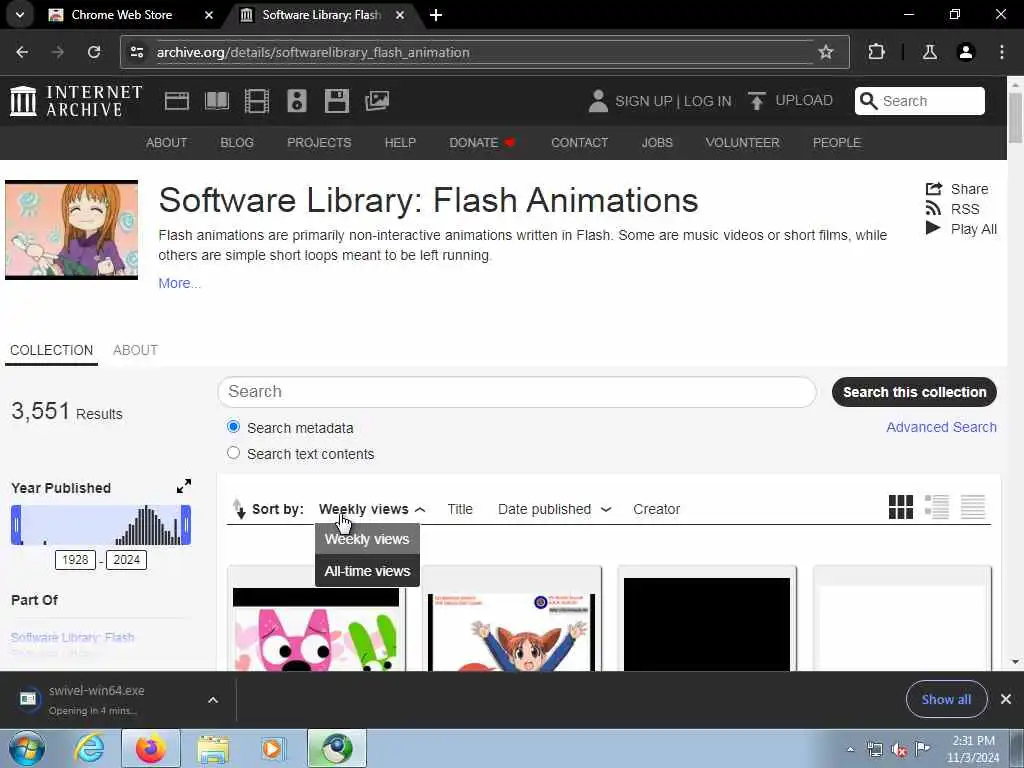Viewport: 1024px width, 768px height.
Task: Click the user avatar icon beside Sign Up
Action: (x=598, y=101)
